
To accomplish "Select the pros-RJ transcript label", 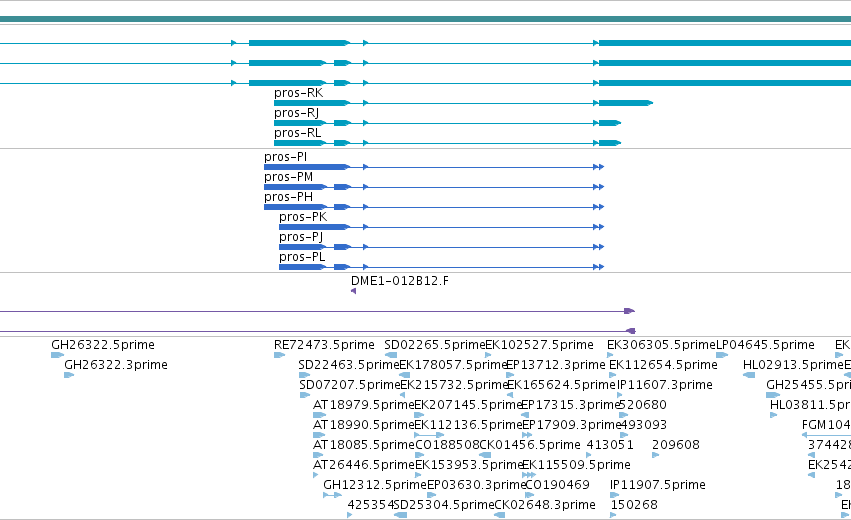I will click(x=296, y=113).
